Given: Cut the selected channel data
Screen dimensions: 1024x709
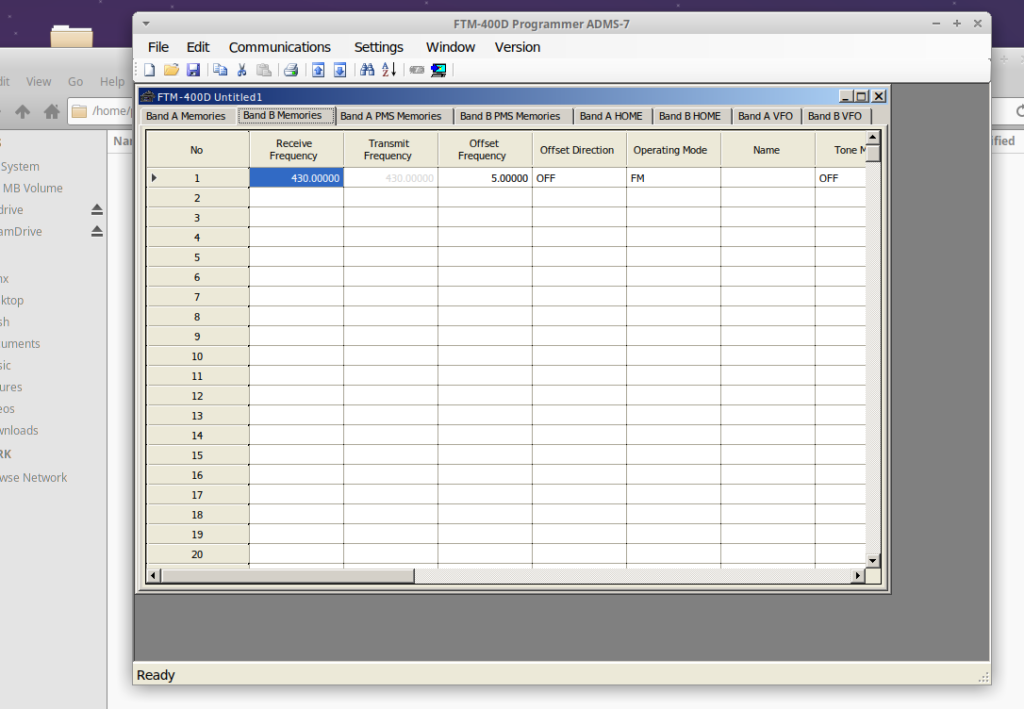Looking at the screenshot, I should coord(242,69).
